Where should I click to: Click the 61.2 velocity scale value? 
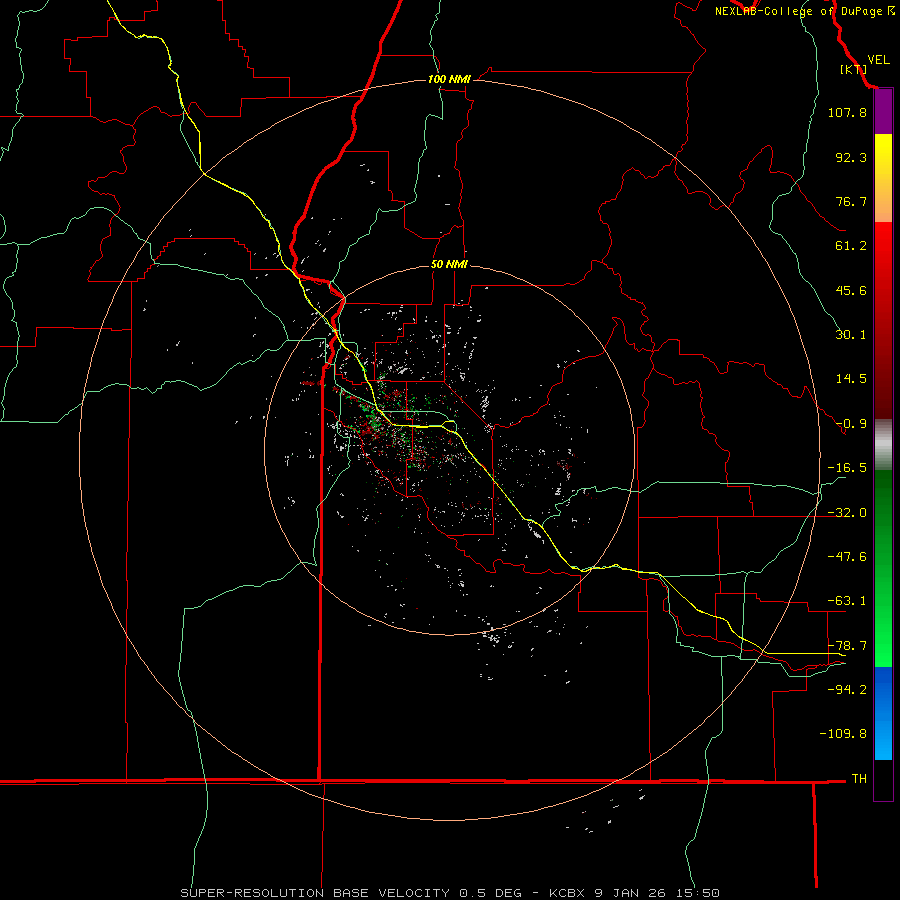[x=851, y=246]
